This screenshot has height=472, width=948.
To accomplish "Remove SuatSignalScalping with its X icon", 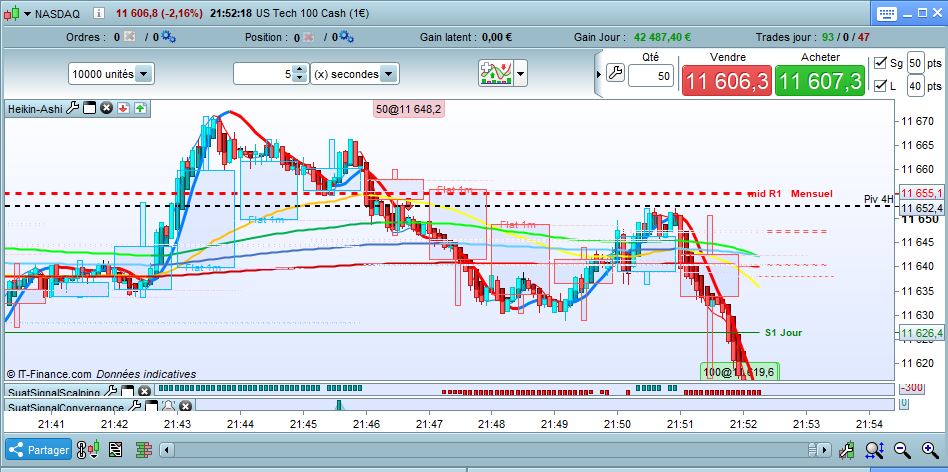I will coord(144,391).
